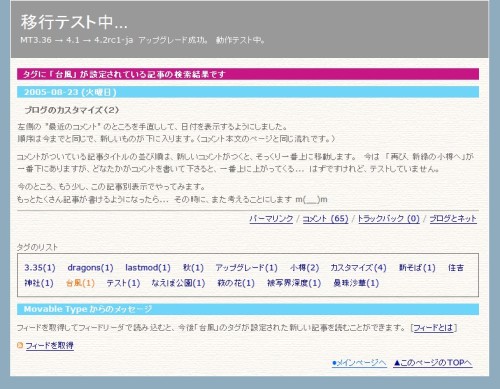Select the 小樽(2) tag
Viewport: 500px width, 389px height.
304,268
